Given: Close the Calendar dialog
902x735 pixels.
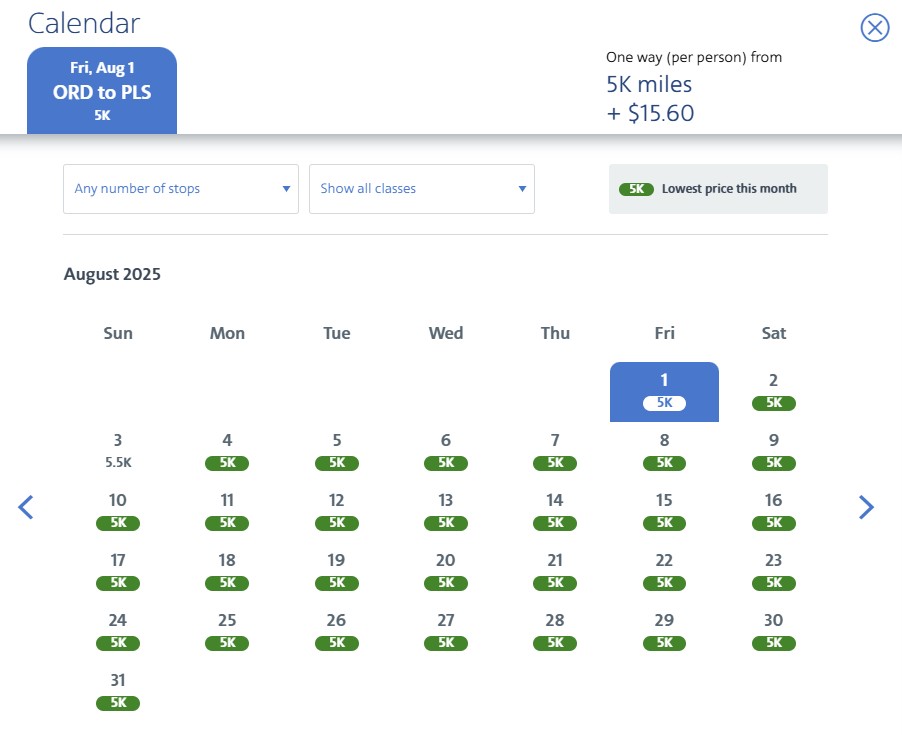Looking at the screenshot, I should pos(874,28).
